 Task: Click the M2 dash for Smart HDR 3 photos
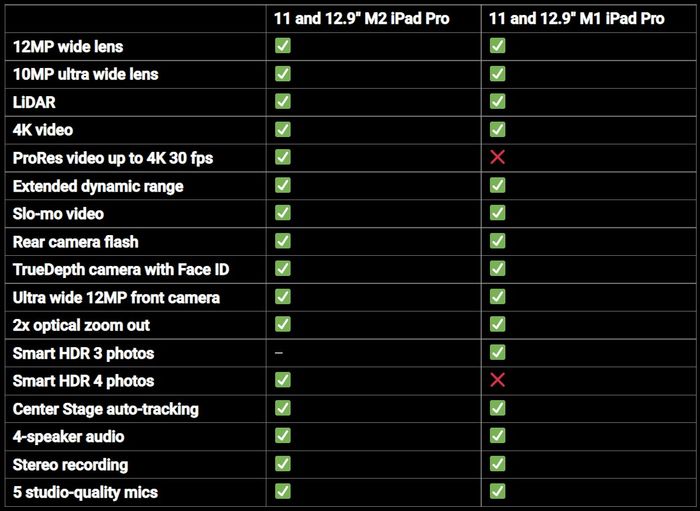tap(279, 353)
